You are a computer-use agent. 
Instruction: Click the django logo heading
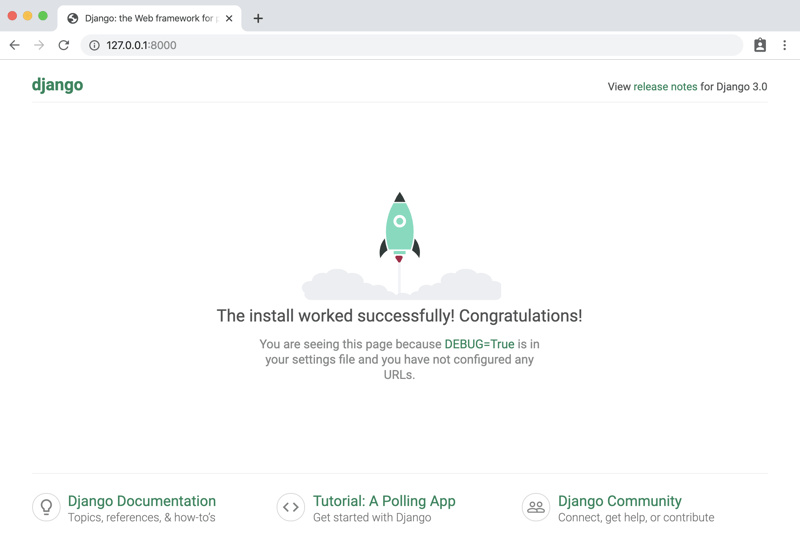[x=57, y=85]
